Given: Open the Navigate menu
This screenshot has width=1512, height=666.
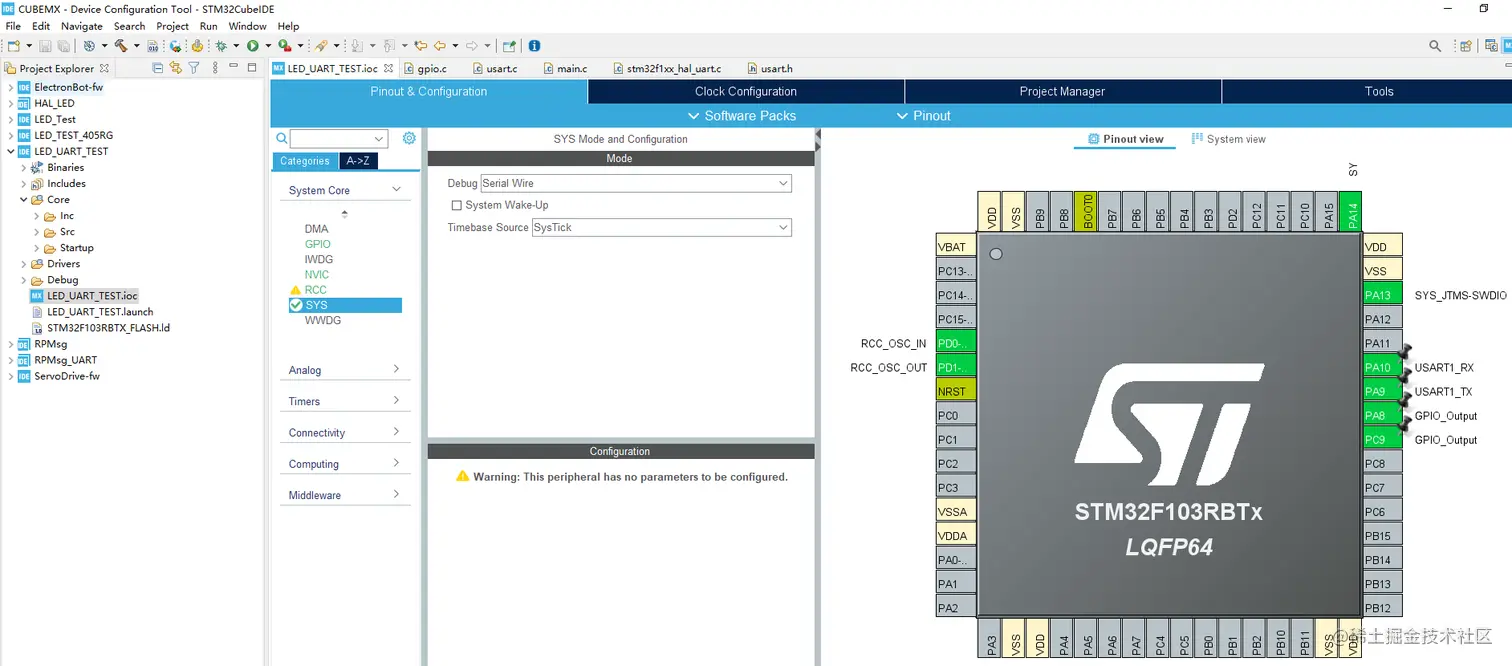Looking at the screenshot, I should click(x=82, y=26).
